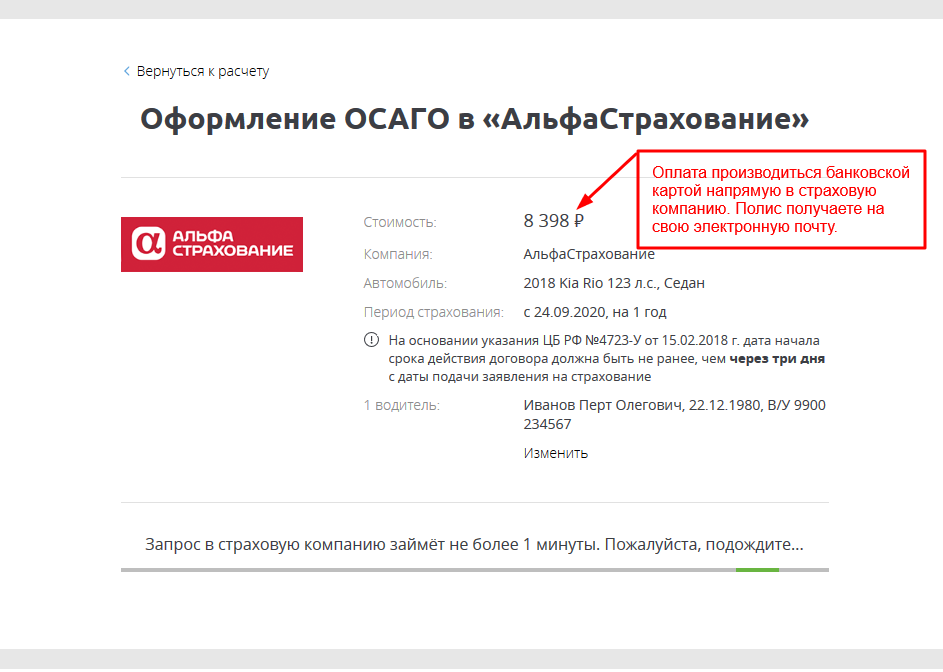Open the 'Вернуться к расчету' link
Viewport: 943px width, 672px height.
[x=203, y=71]
